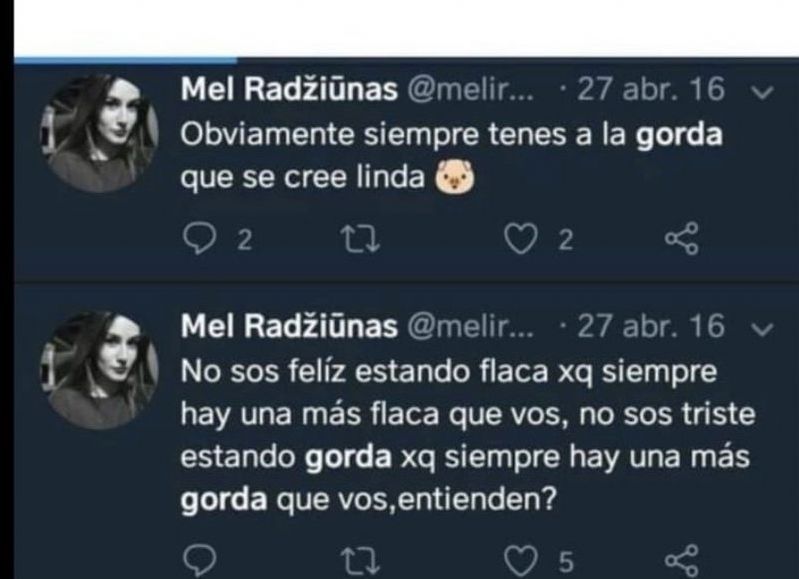Open the first tweet's profile picture
799x579 pixels.
99,134
